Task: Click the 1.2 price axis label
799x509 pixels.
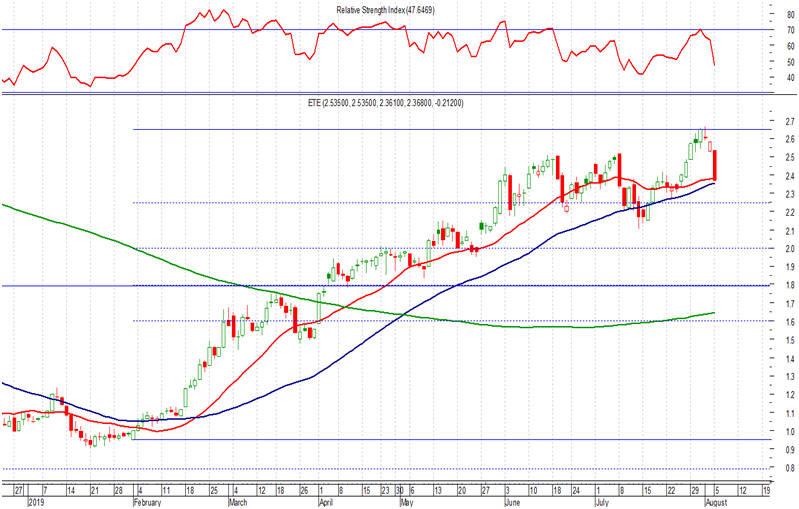Action: pyautogui.click(x=790, y=395)
